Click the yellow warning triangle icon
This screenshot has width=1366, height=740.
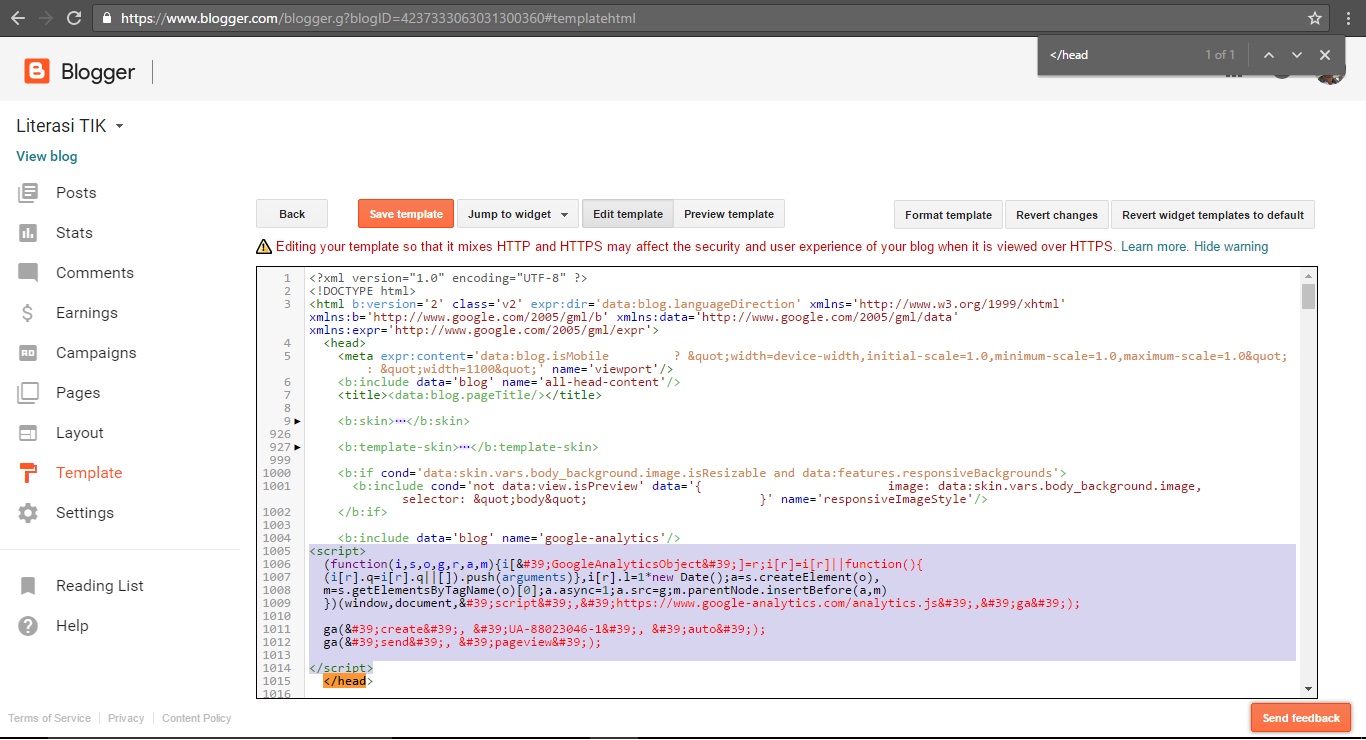coord(264,247)
